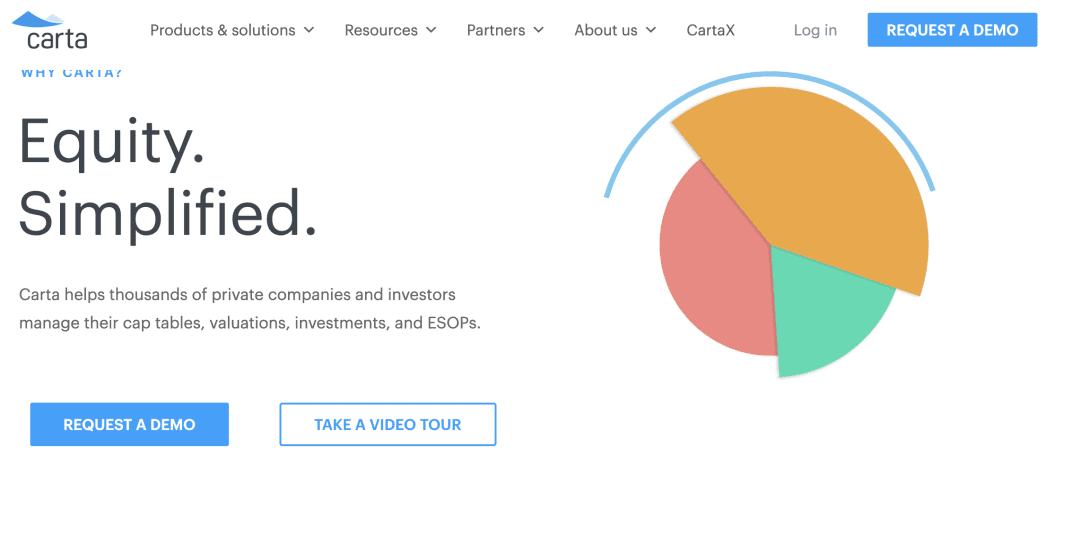Image resolution: width=1080 pixels, height=552 pixels.
Task: Open the Resources menu item
Action: [x=381, y=30]
